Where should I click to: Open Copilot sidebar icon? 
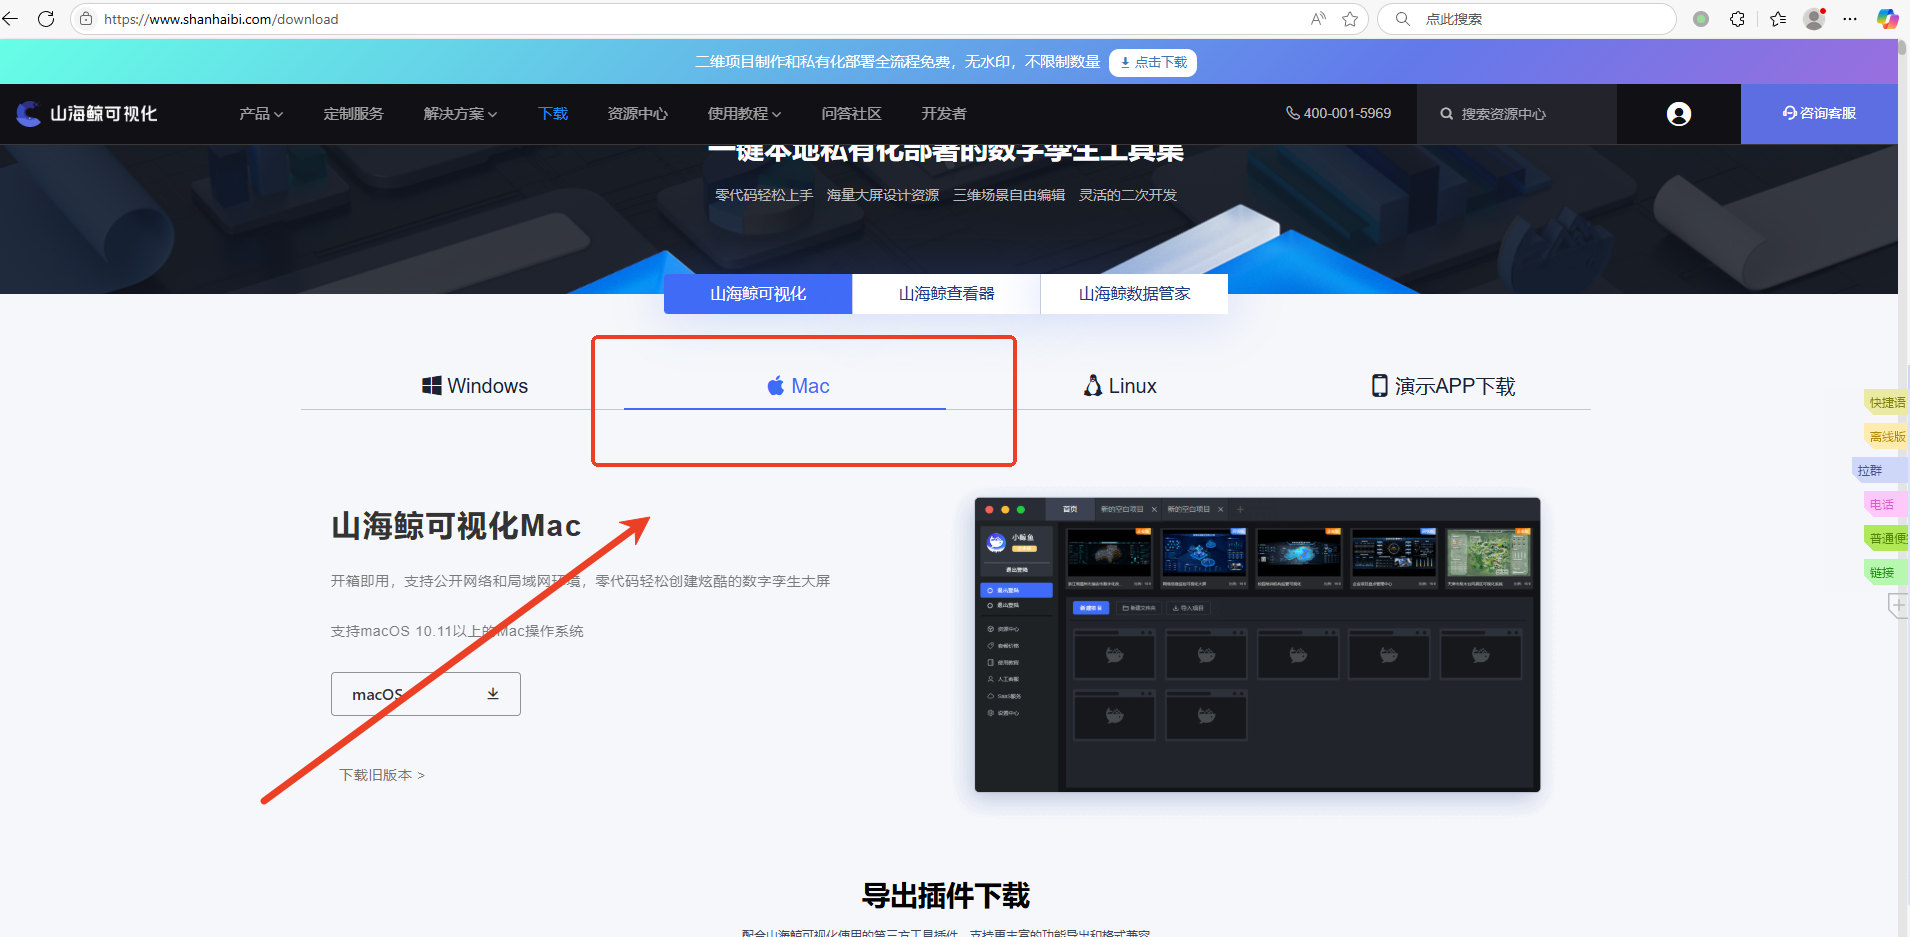(x=1887, y=19)
